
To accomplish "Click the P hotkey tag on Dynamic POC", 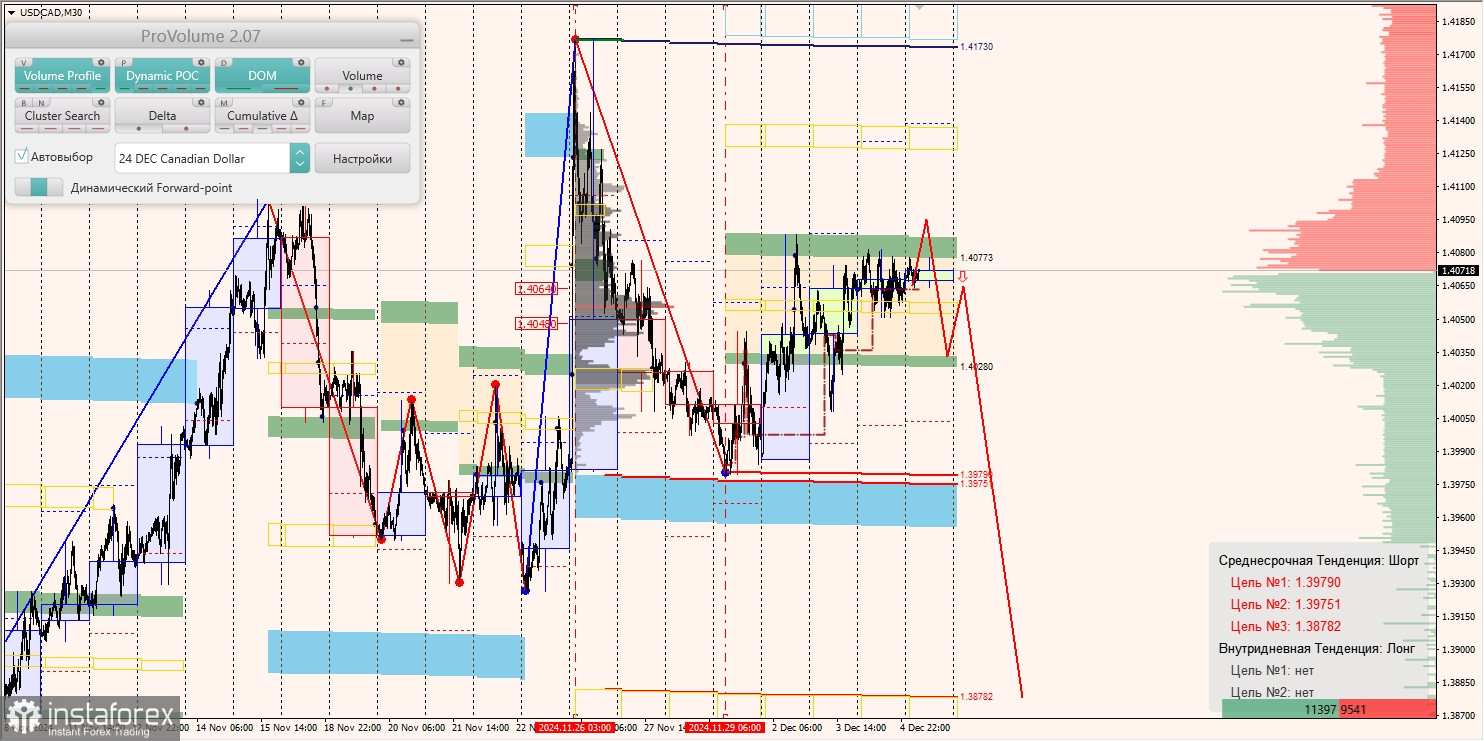I will (x=123, y=63).
